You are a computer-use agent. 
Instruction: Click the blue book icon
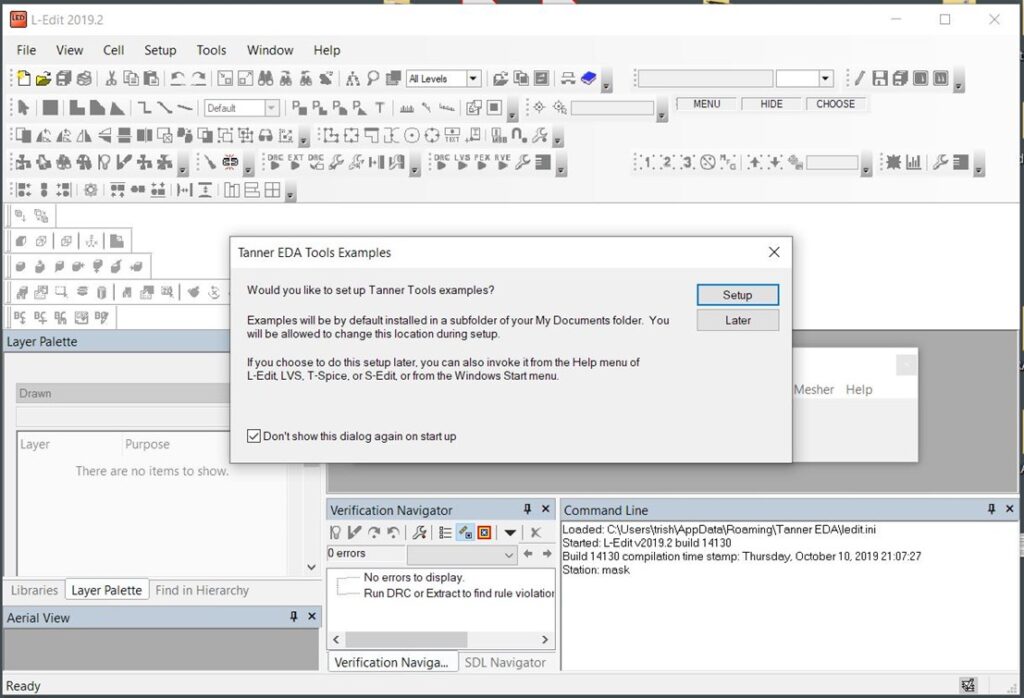pyautogui.click(x=588, y=78)
